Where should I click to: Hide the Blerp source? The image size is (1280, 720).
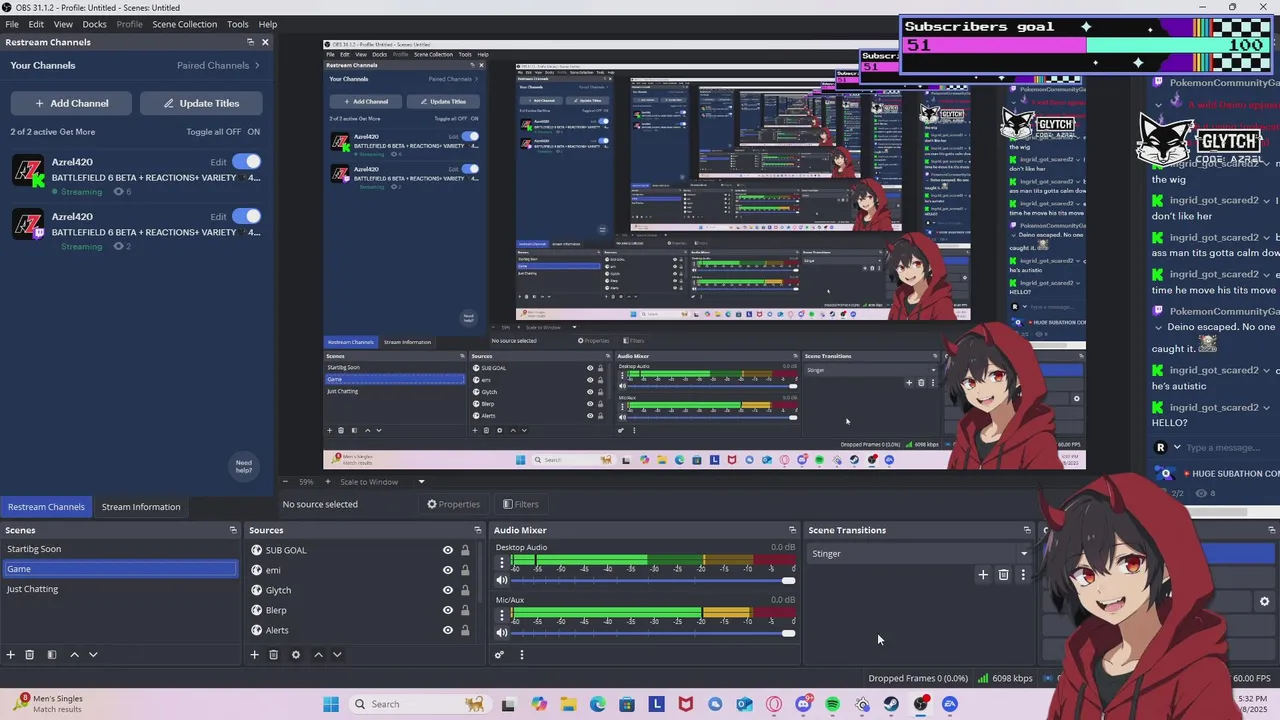point(448,610)
